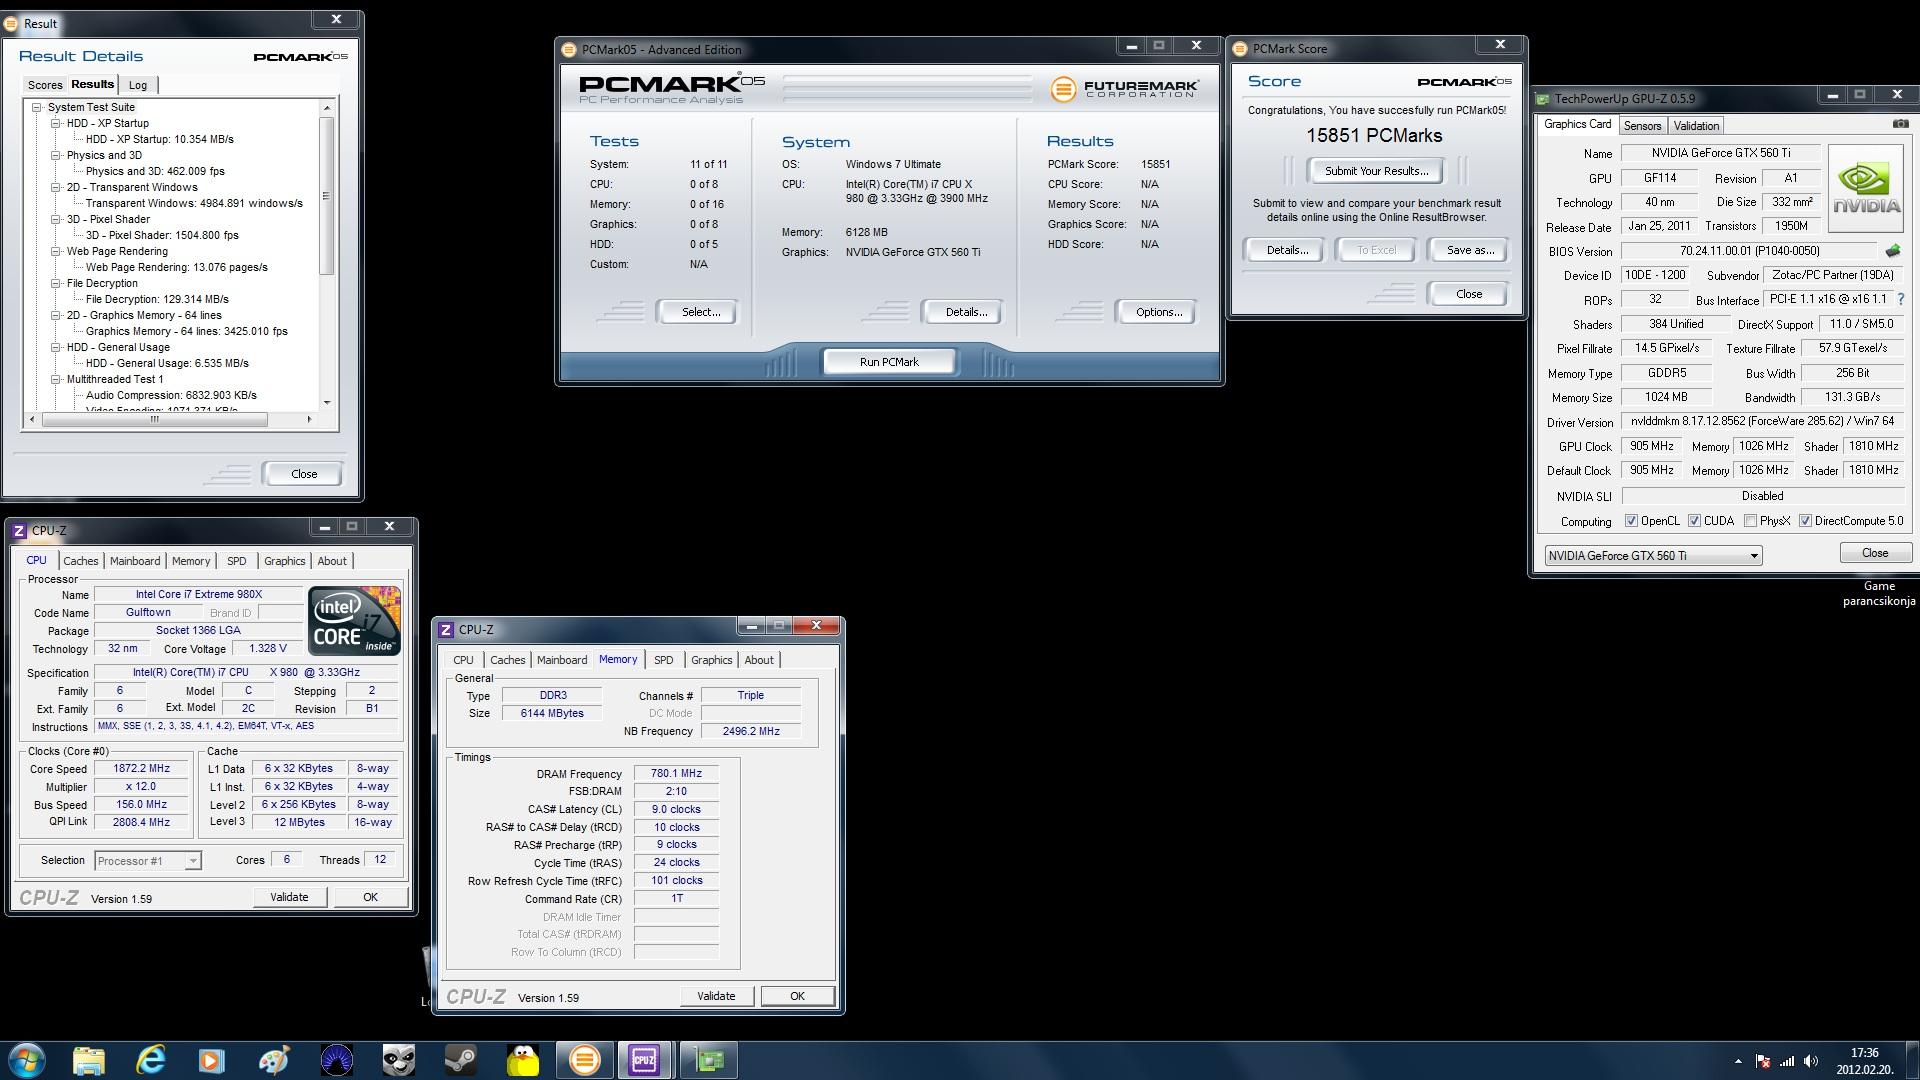This screenshot has height=1080, width=1920.
Task: Click the Futuremark logo in PCMark05
Action: coord(1125,89)
